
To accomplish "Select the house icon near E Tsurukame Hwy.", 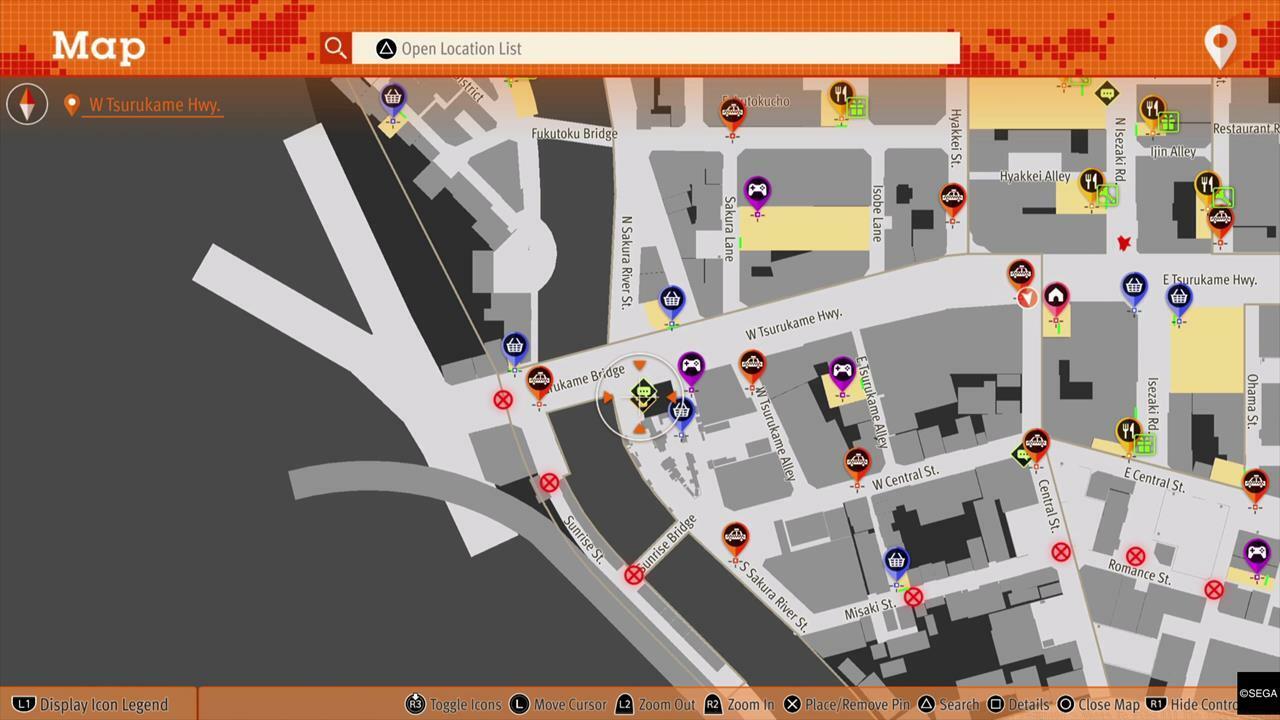I will click(x=1056, y=297).
